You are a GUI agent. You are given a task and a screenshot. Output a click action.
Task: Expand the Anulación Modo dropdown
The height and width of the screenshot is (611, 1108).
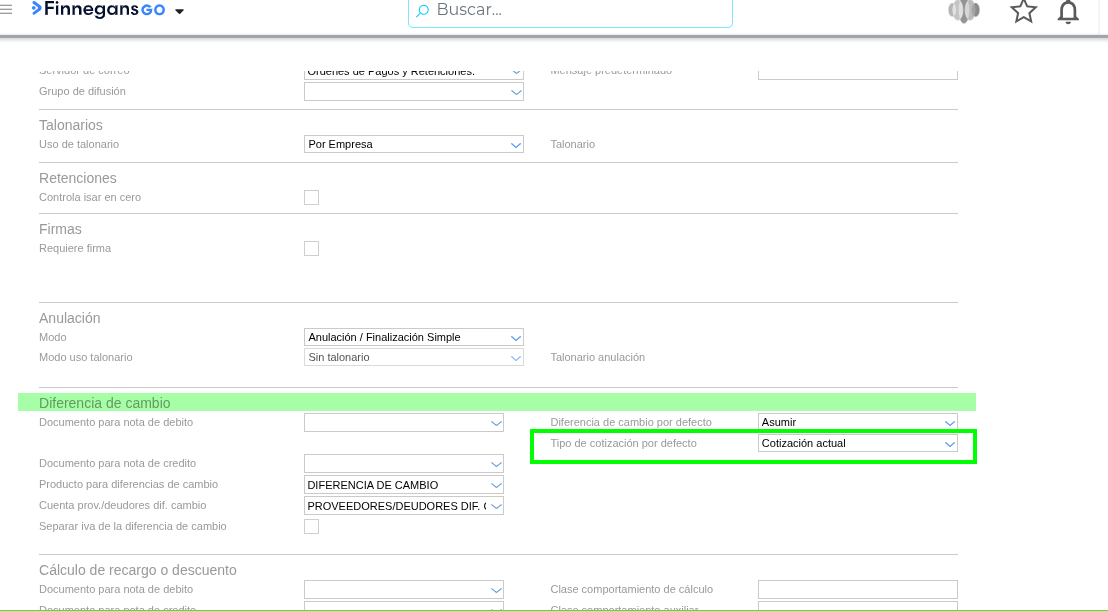(x=413, y=337)
